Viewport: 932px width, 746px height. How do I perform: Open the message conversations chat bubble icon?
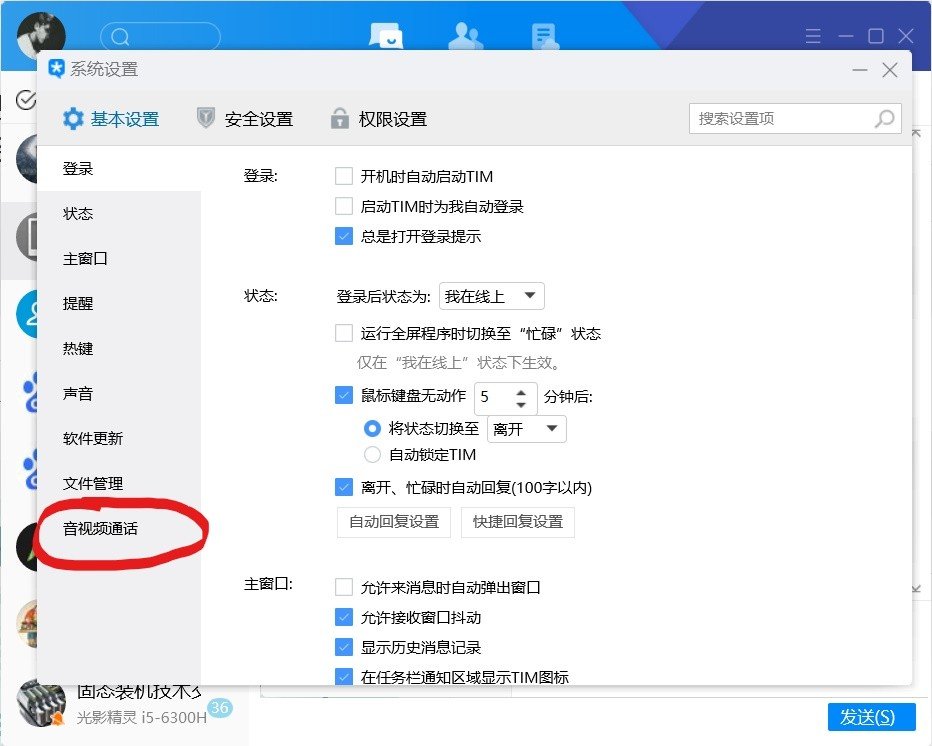pos(386,36)
